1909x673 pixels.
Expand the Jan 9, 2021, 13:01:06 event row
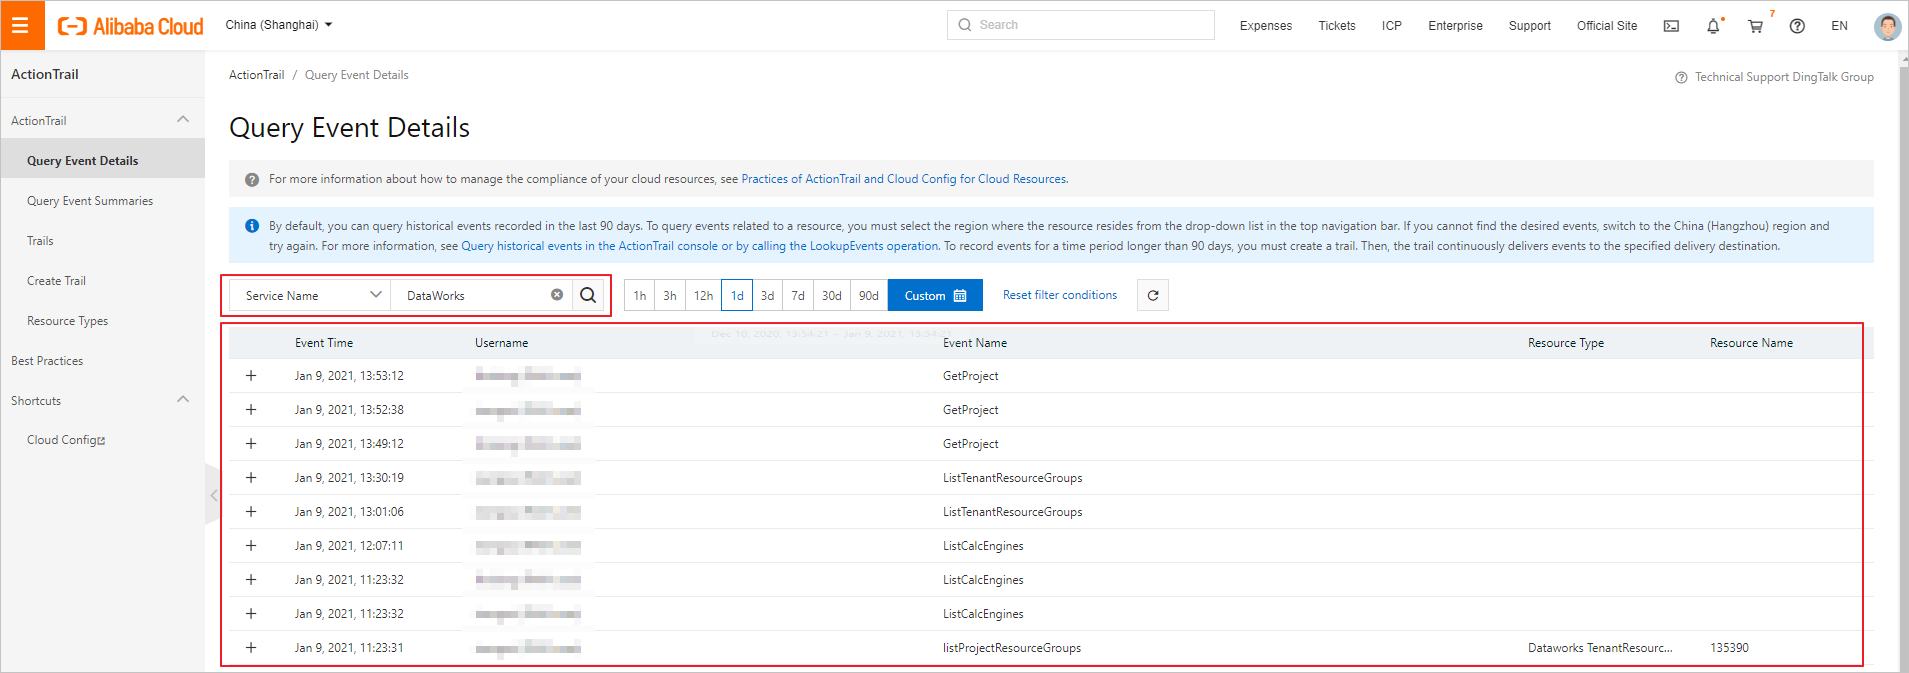click(251, 512)
